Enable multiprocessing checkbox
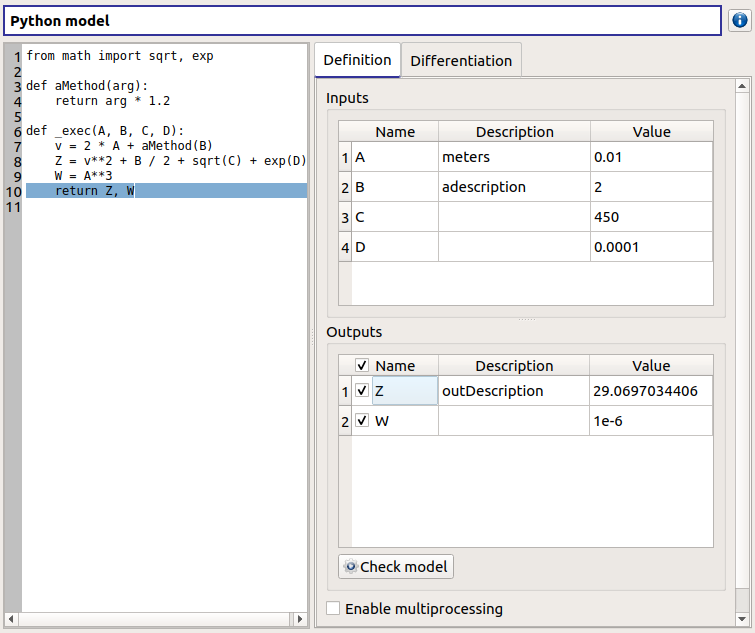This screenshot has height=633, width=755. 333,609
